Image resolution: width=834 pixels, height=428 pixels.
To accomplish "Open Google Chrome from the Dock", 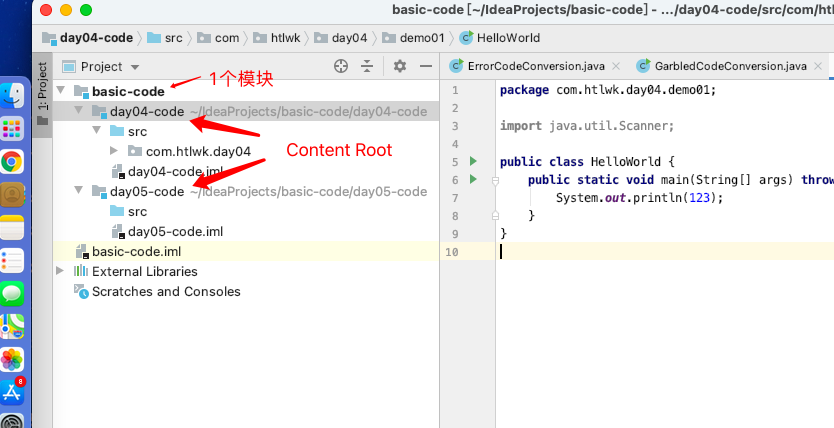I will tap(12, 162).
